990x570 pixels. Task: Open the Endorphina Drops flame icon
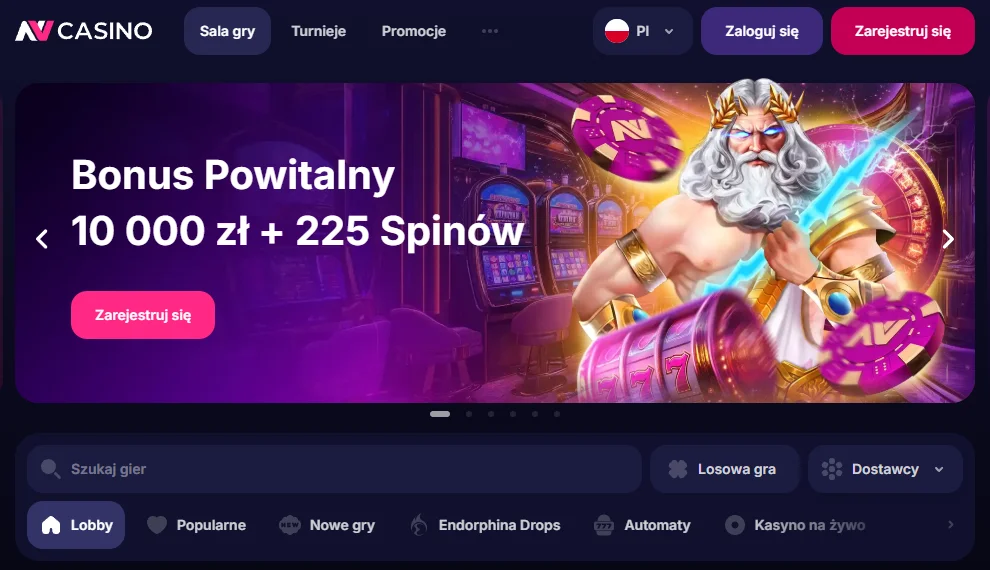coord(419,525)
